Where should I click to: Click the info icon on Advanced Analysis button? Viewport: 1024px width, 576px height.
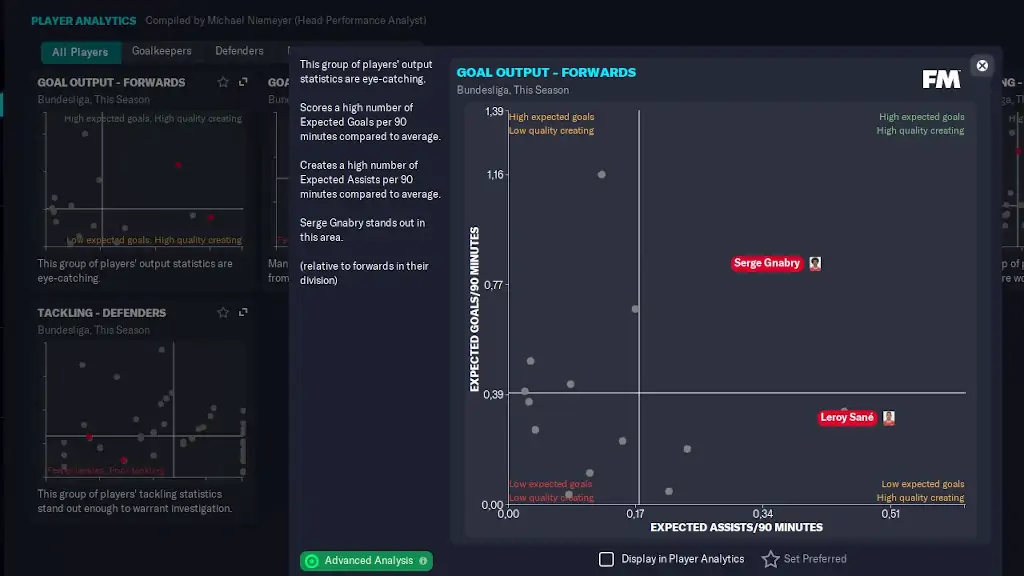423,561
